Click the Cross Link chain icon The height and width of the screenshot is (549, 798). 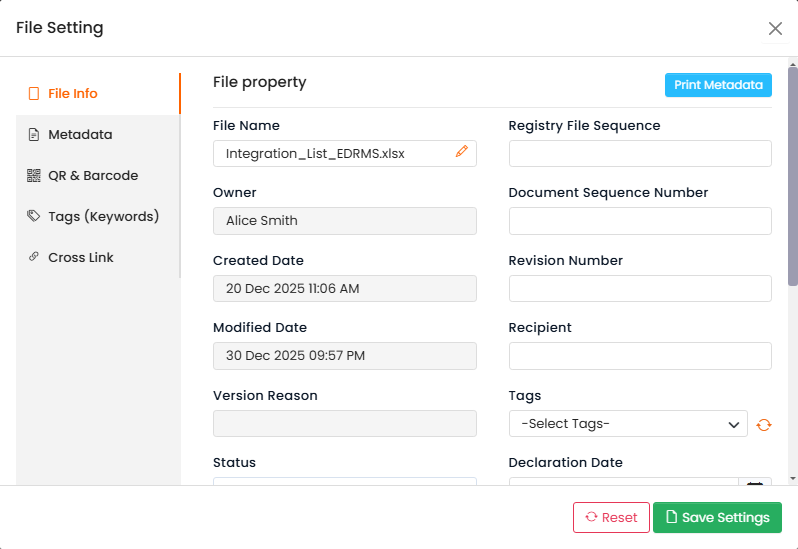(x=34, y=258)
